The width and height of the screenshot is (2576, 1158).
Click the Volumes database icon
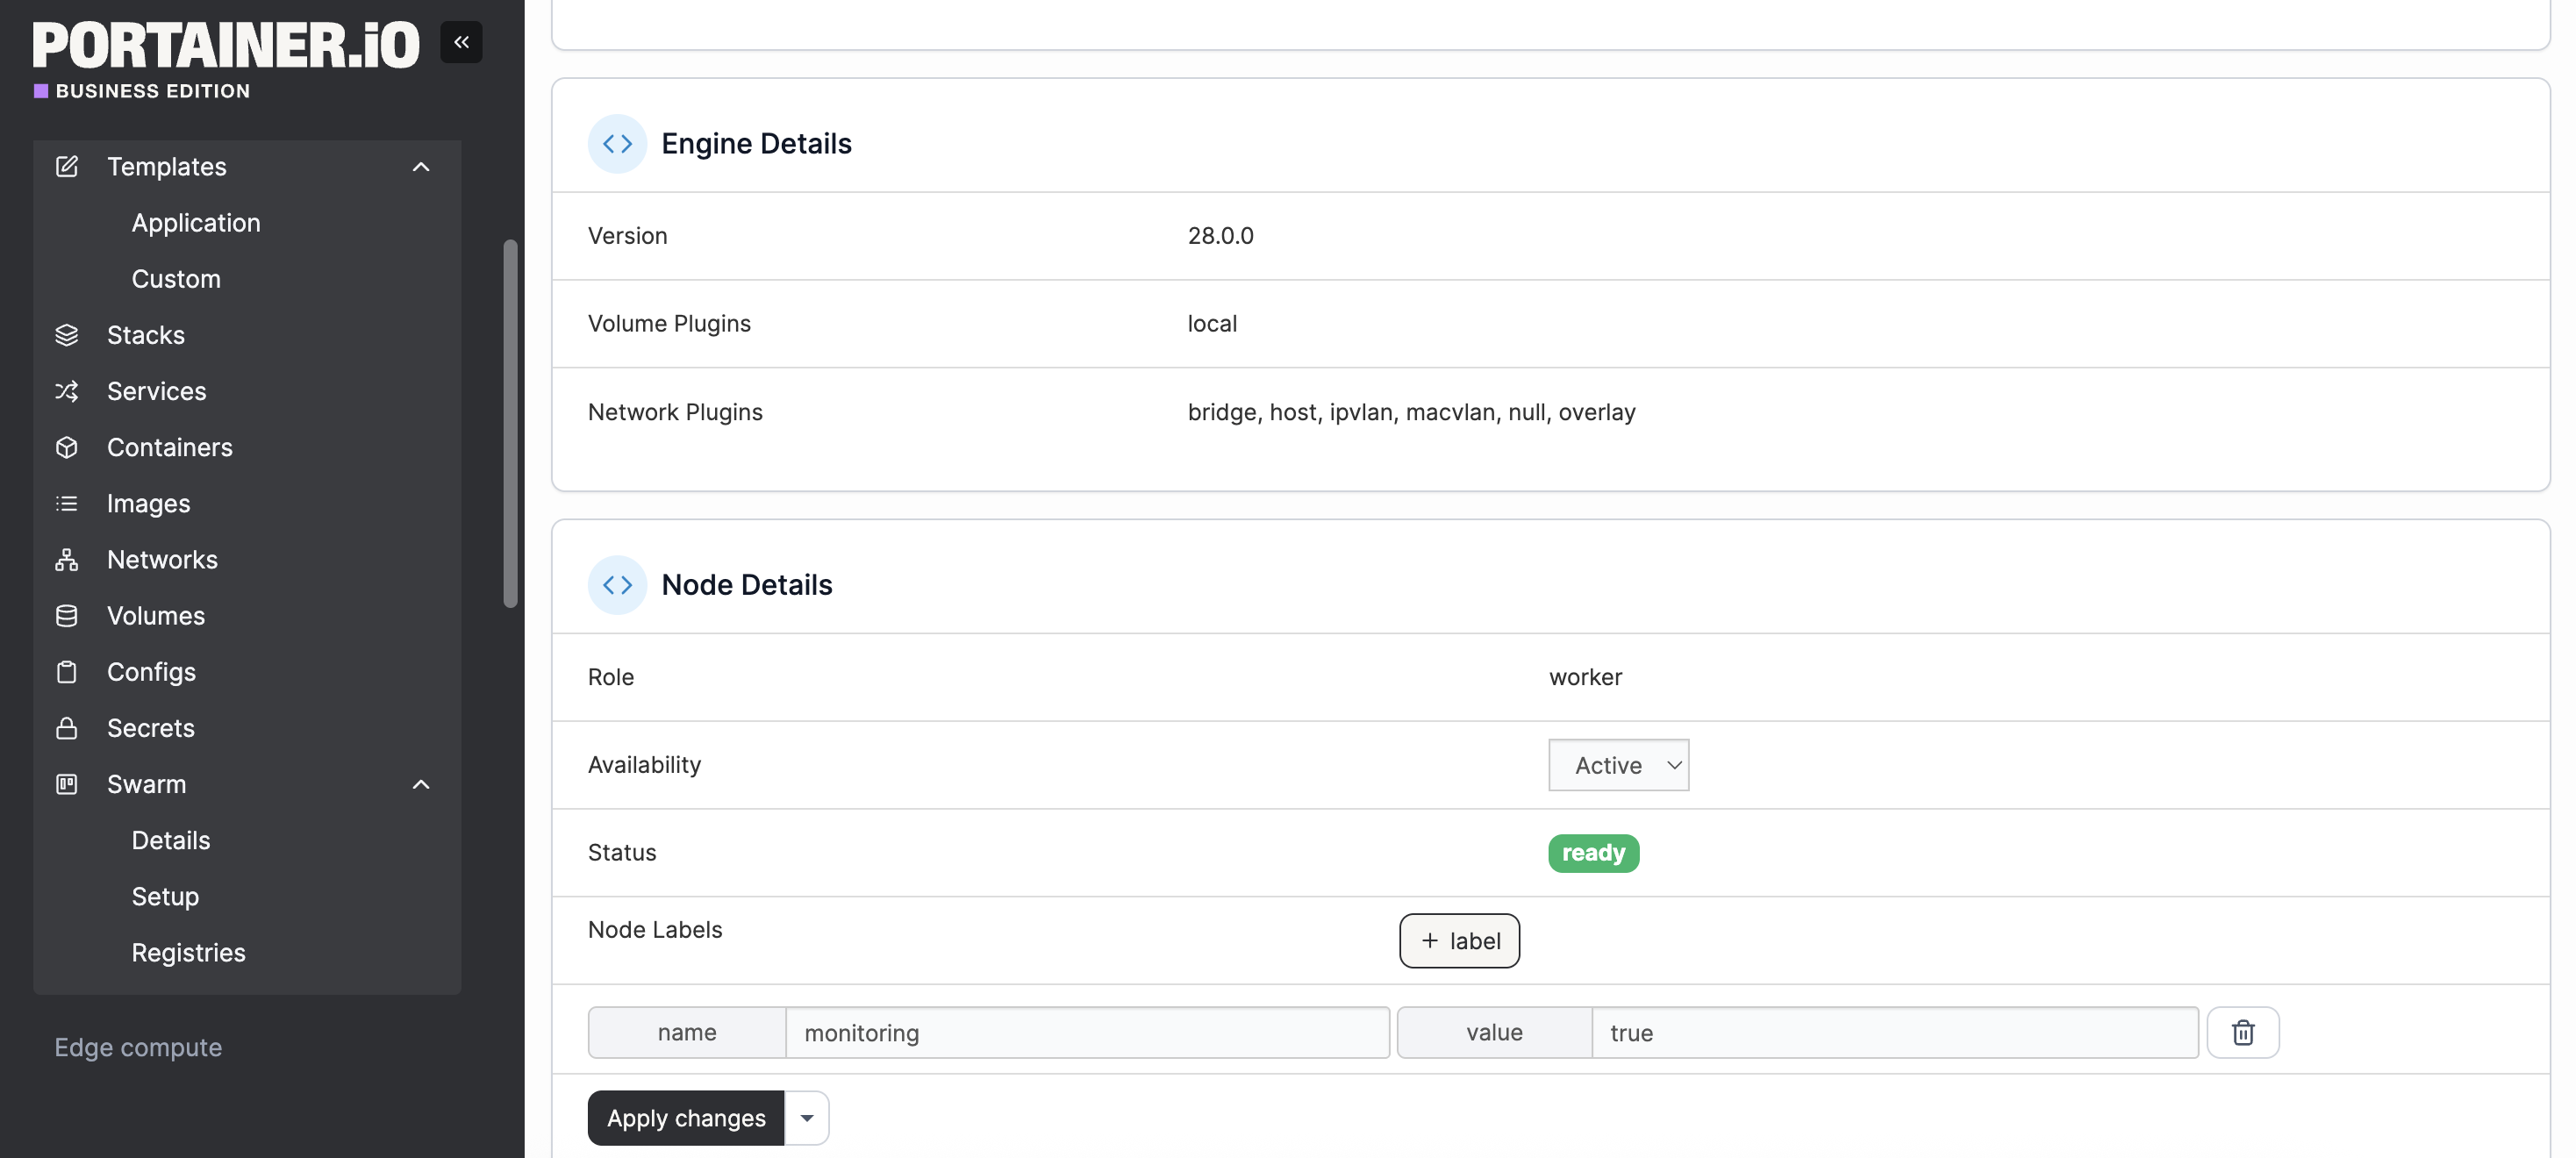[x=67, y=615]
